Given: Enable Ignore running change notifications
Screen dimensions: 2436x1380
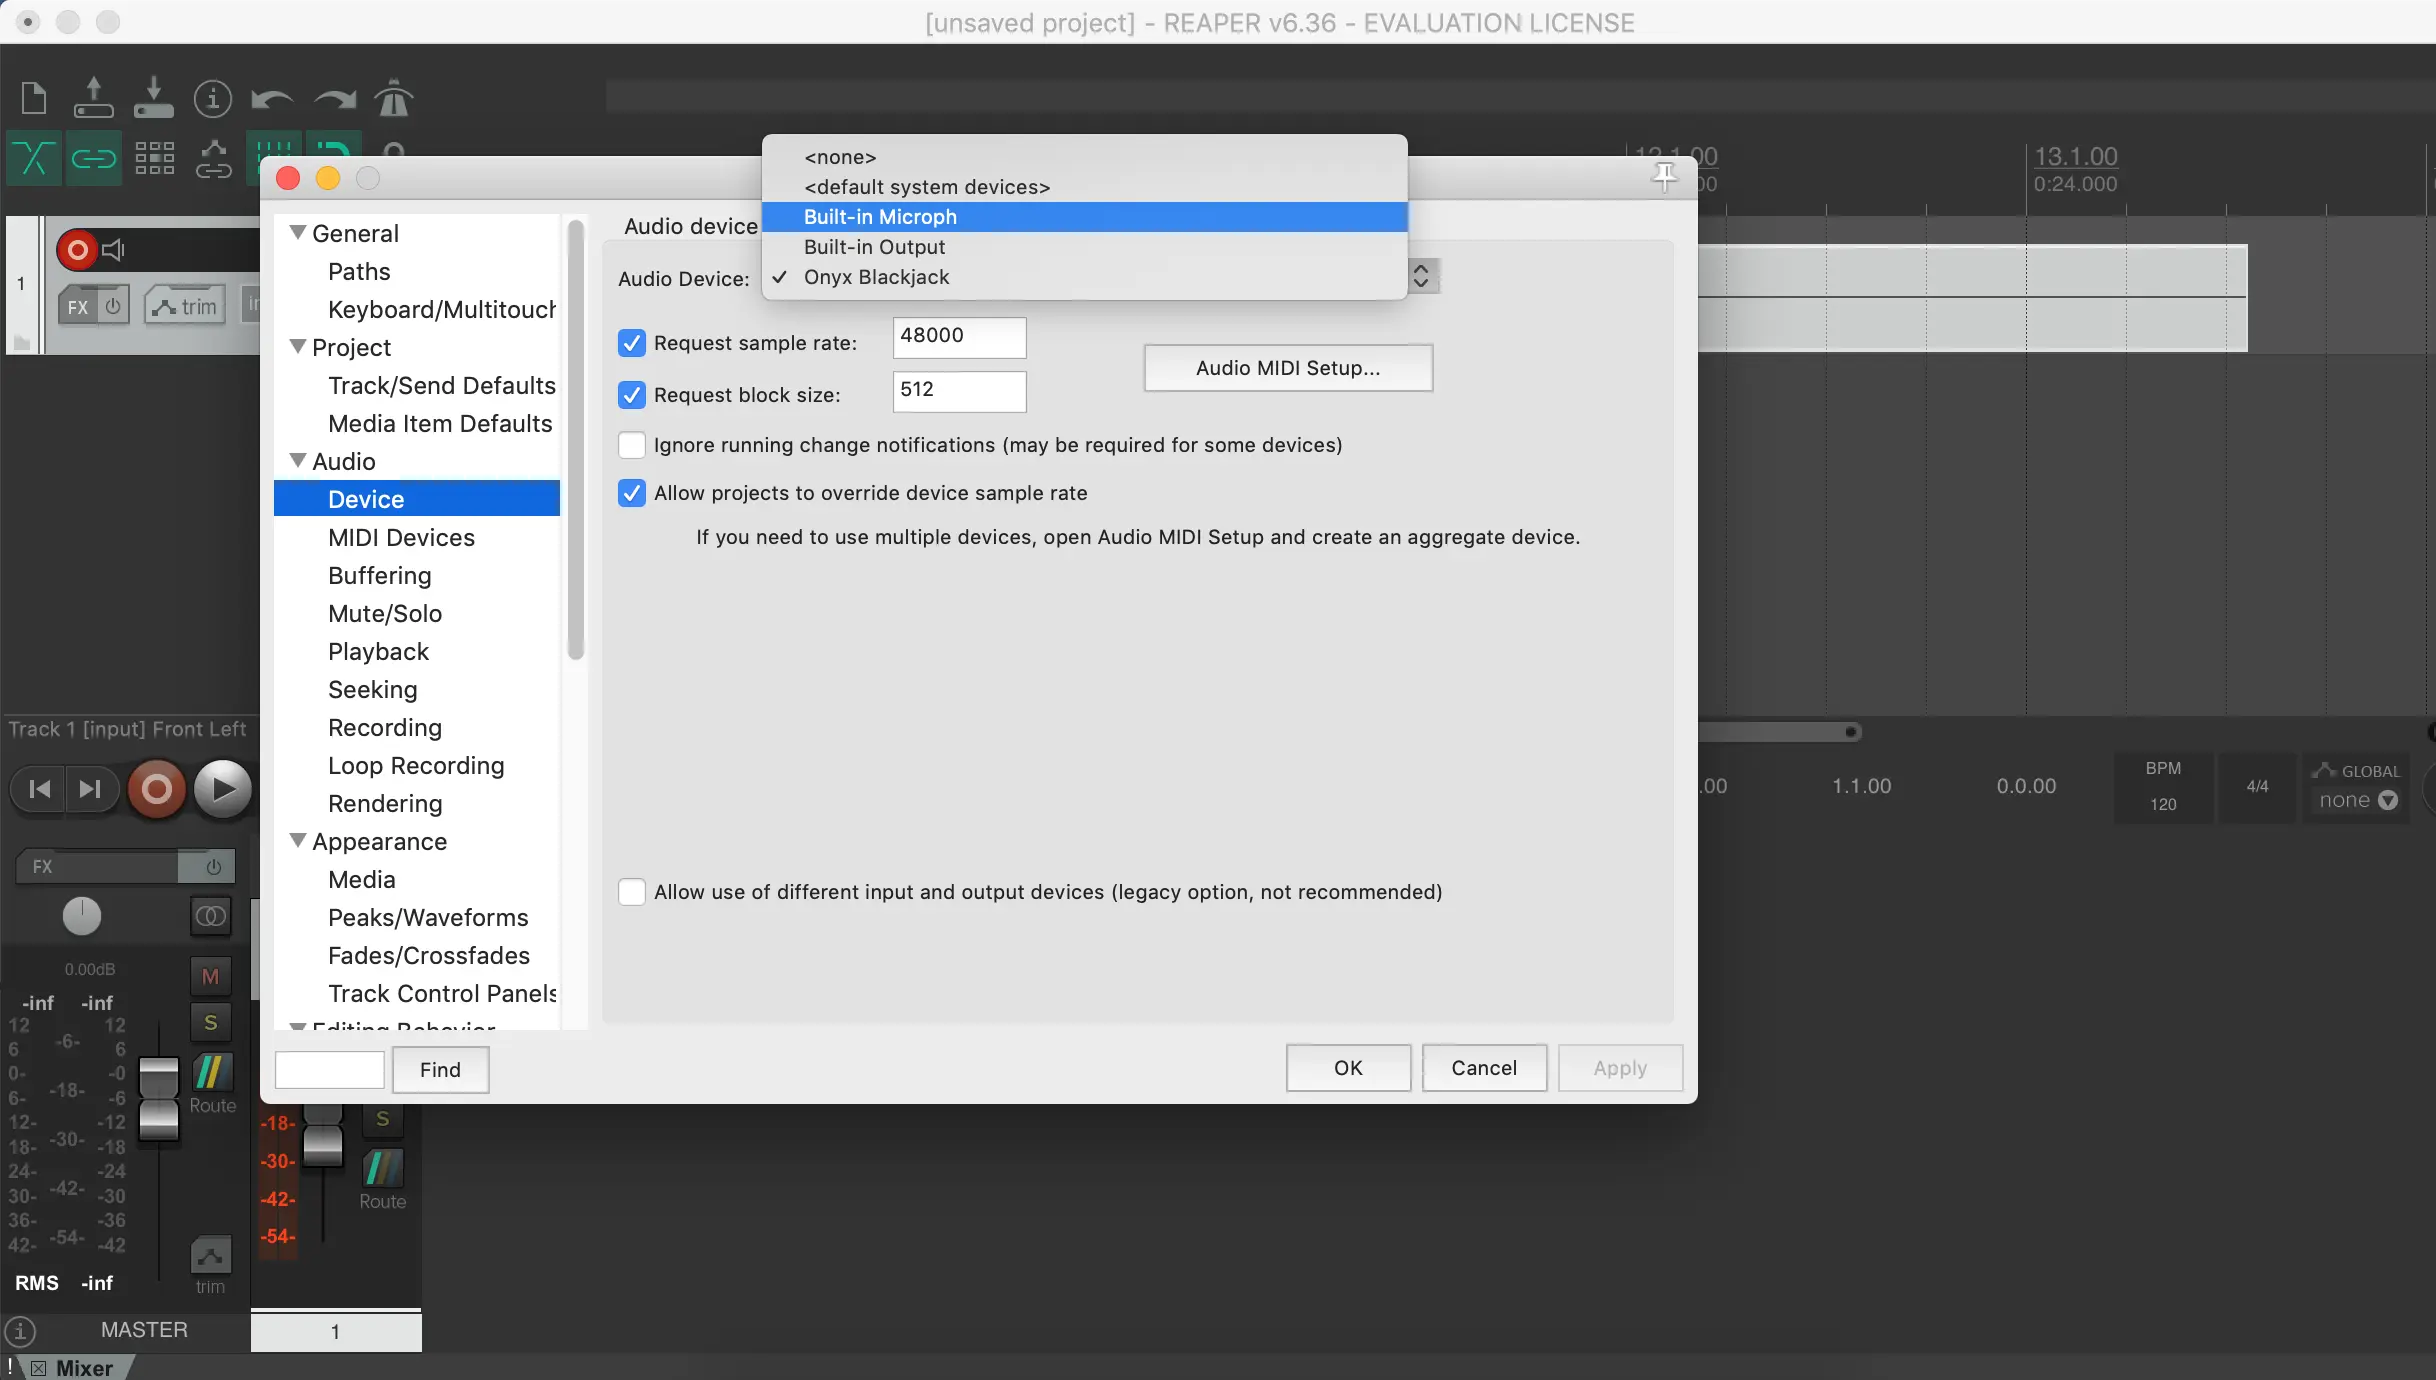Looking at the screenshot, I should (x=632, y=445).
